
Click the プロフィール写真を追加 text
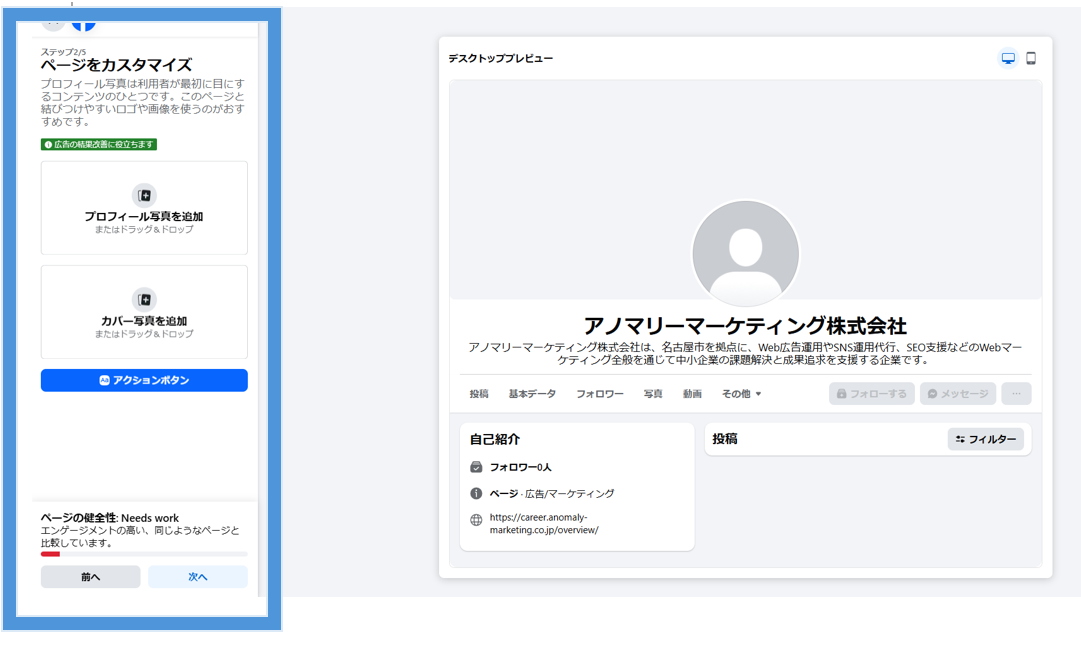click(144, 216)
